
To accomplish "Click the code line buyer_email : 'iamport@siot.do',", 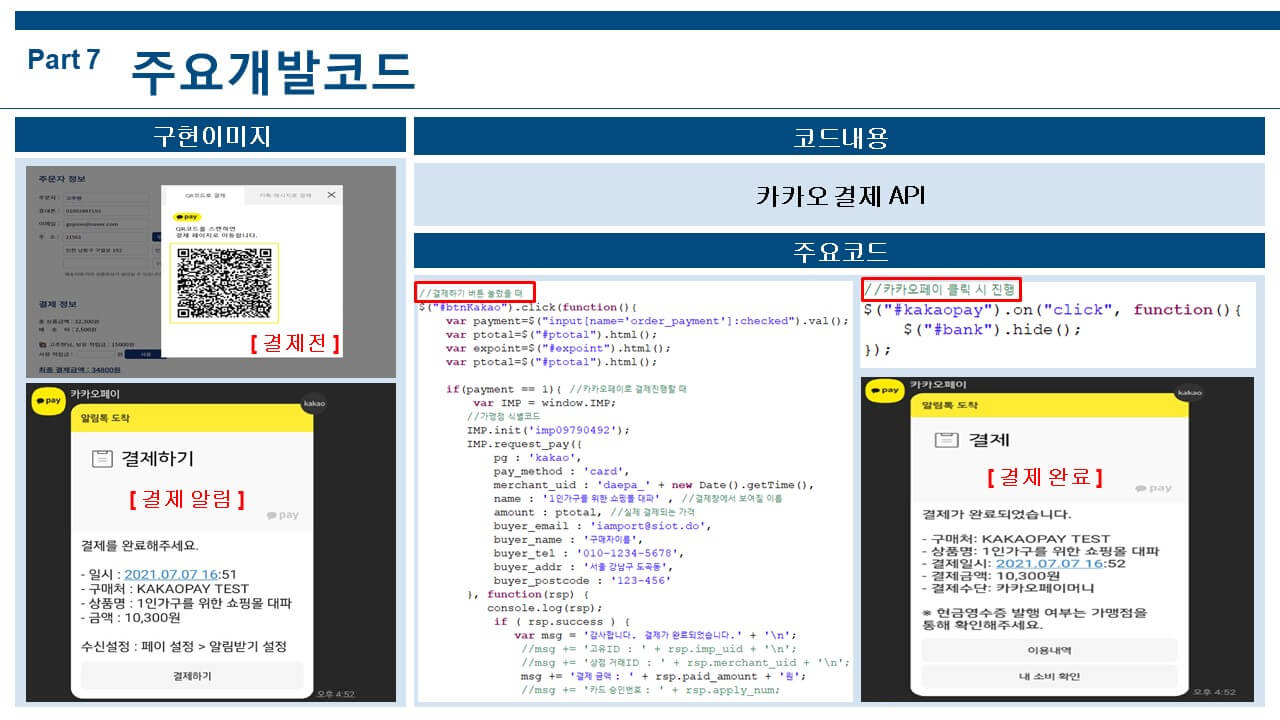I will pos(601,525).
